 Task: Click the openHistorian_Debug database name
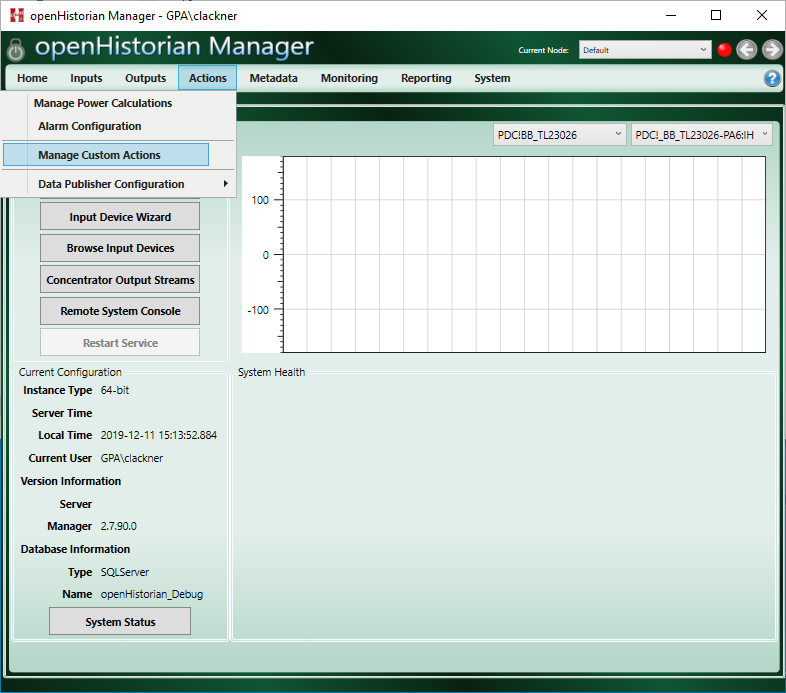point(151,594)
